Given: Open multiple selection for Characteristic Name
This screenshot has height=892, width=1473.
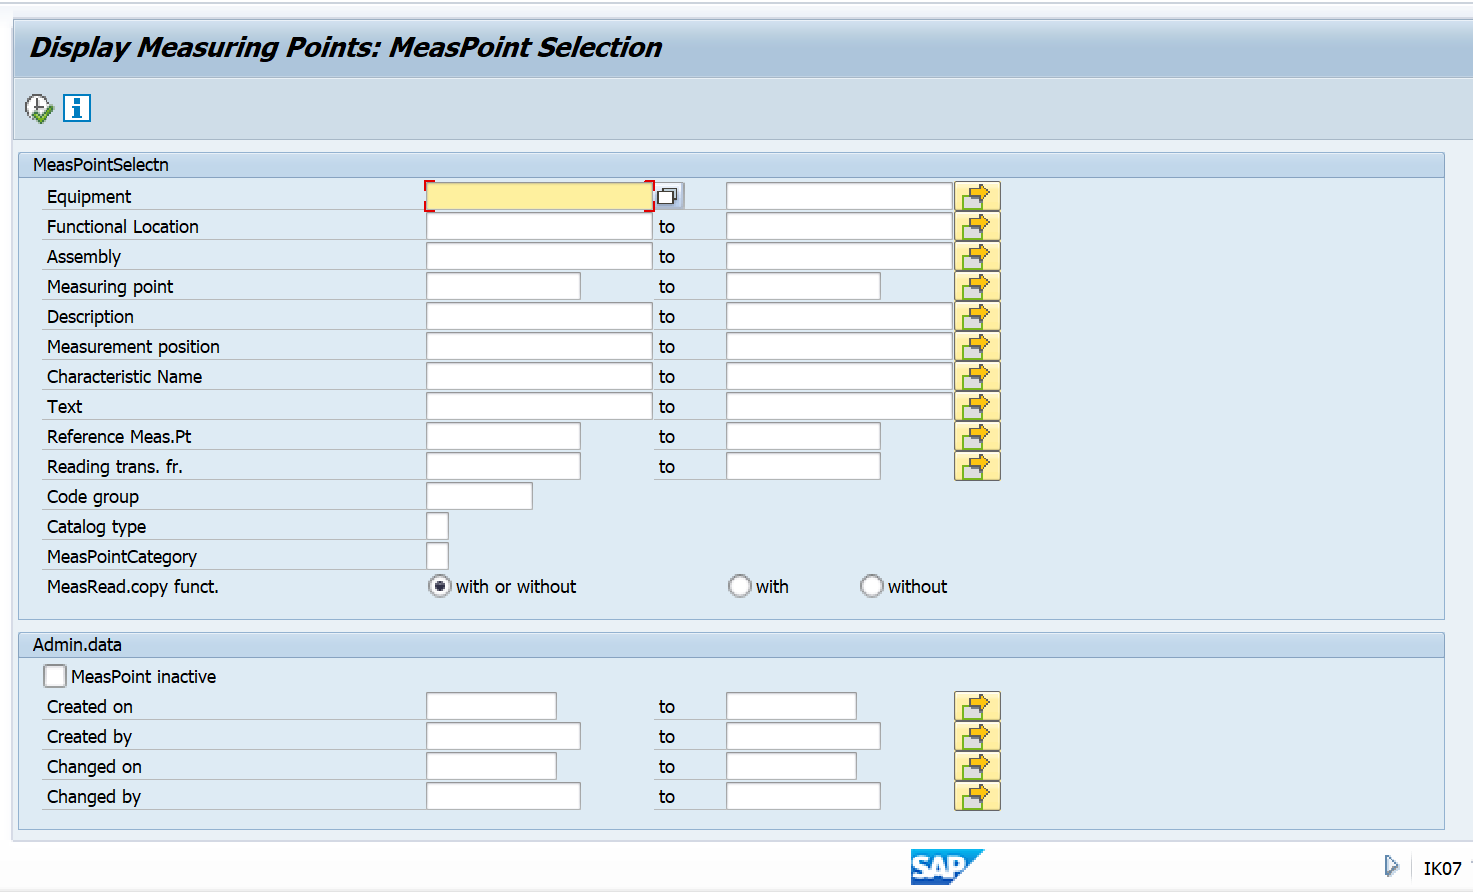Looking at the screenshot, I should click(x=977, y=375).
